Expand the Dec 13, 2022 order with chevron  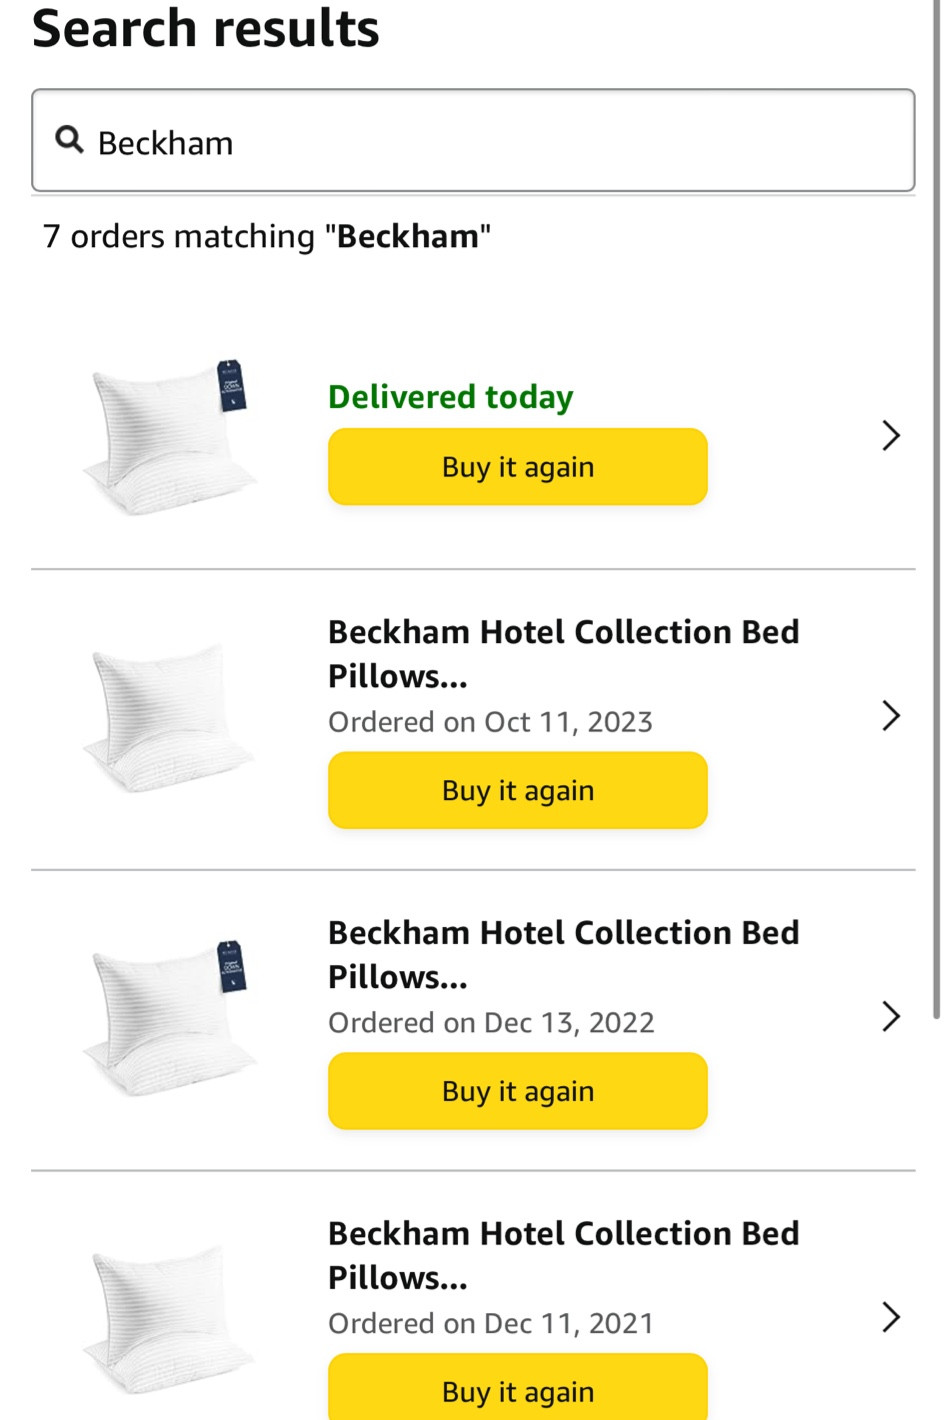click(x=890, y=1016)
